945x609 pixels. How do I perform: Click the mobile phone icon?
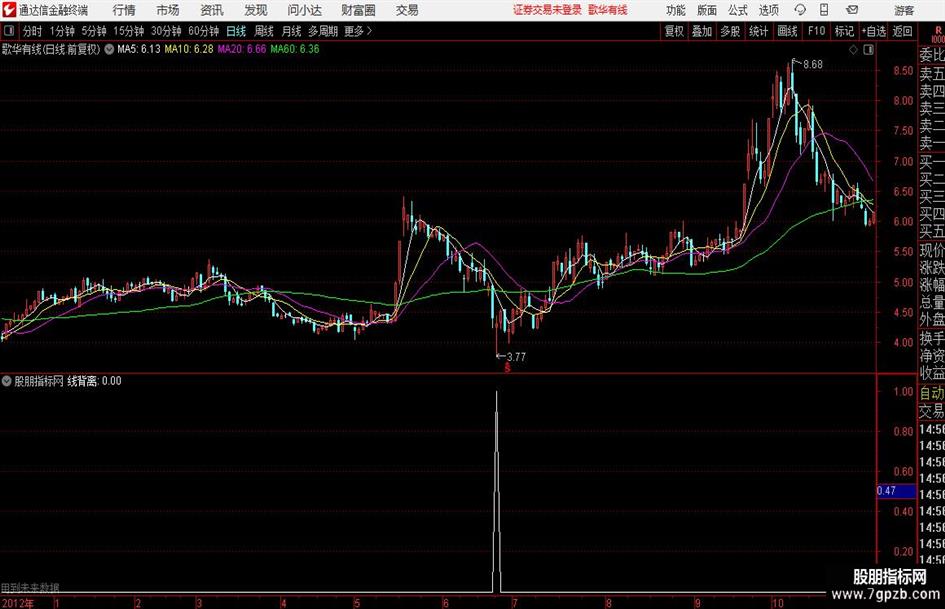[824, 10]
